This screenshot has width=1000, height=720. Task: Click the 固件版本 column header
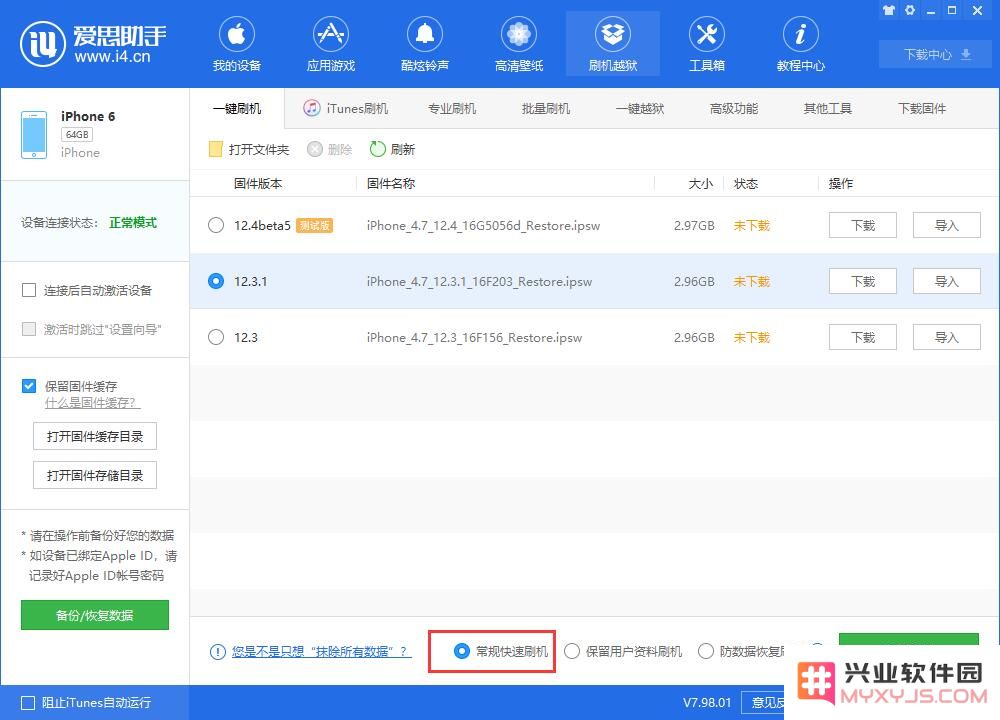pos(258,184)
